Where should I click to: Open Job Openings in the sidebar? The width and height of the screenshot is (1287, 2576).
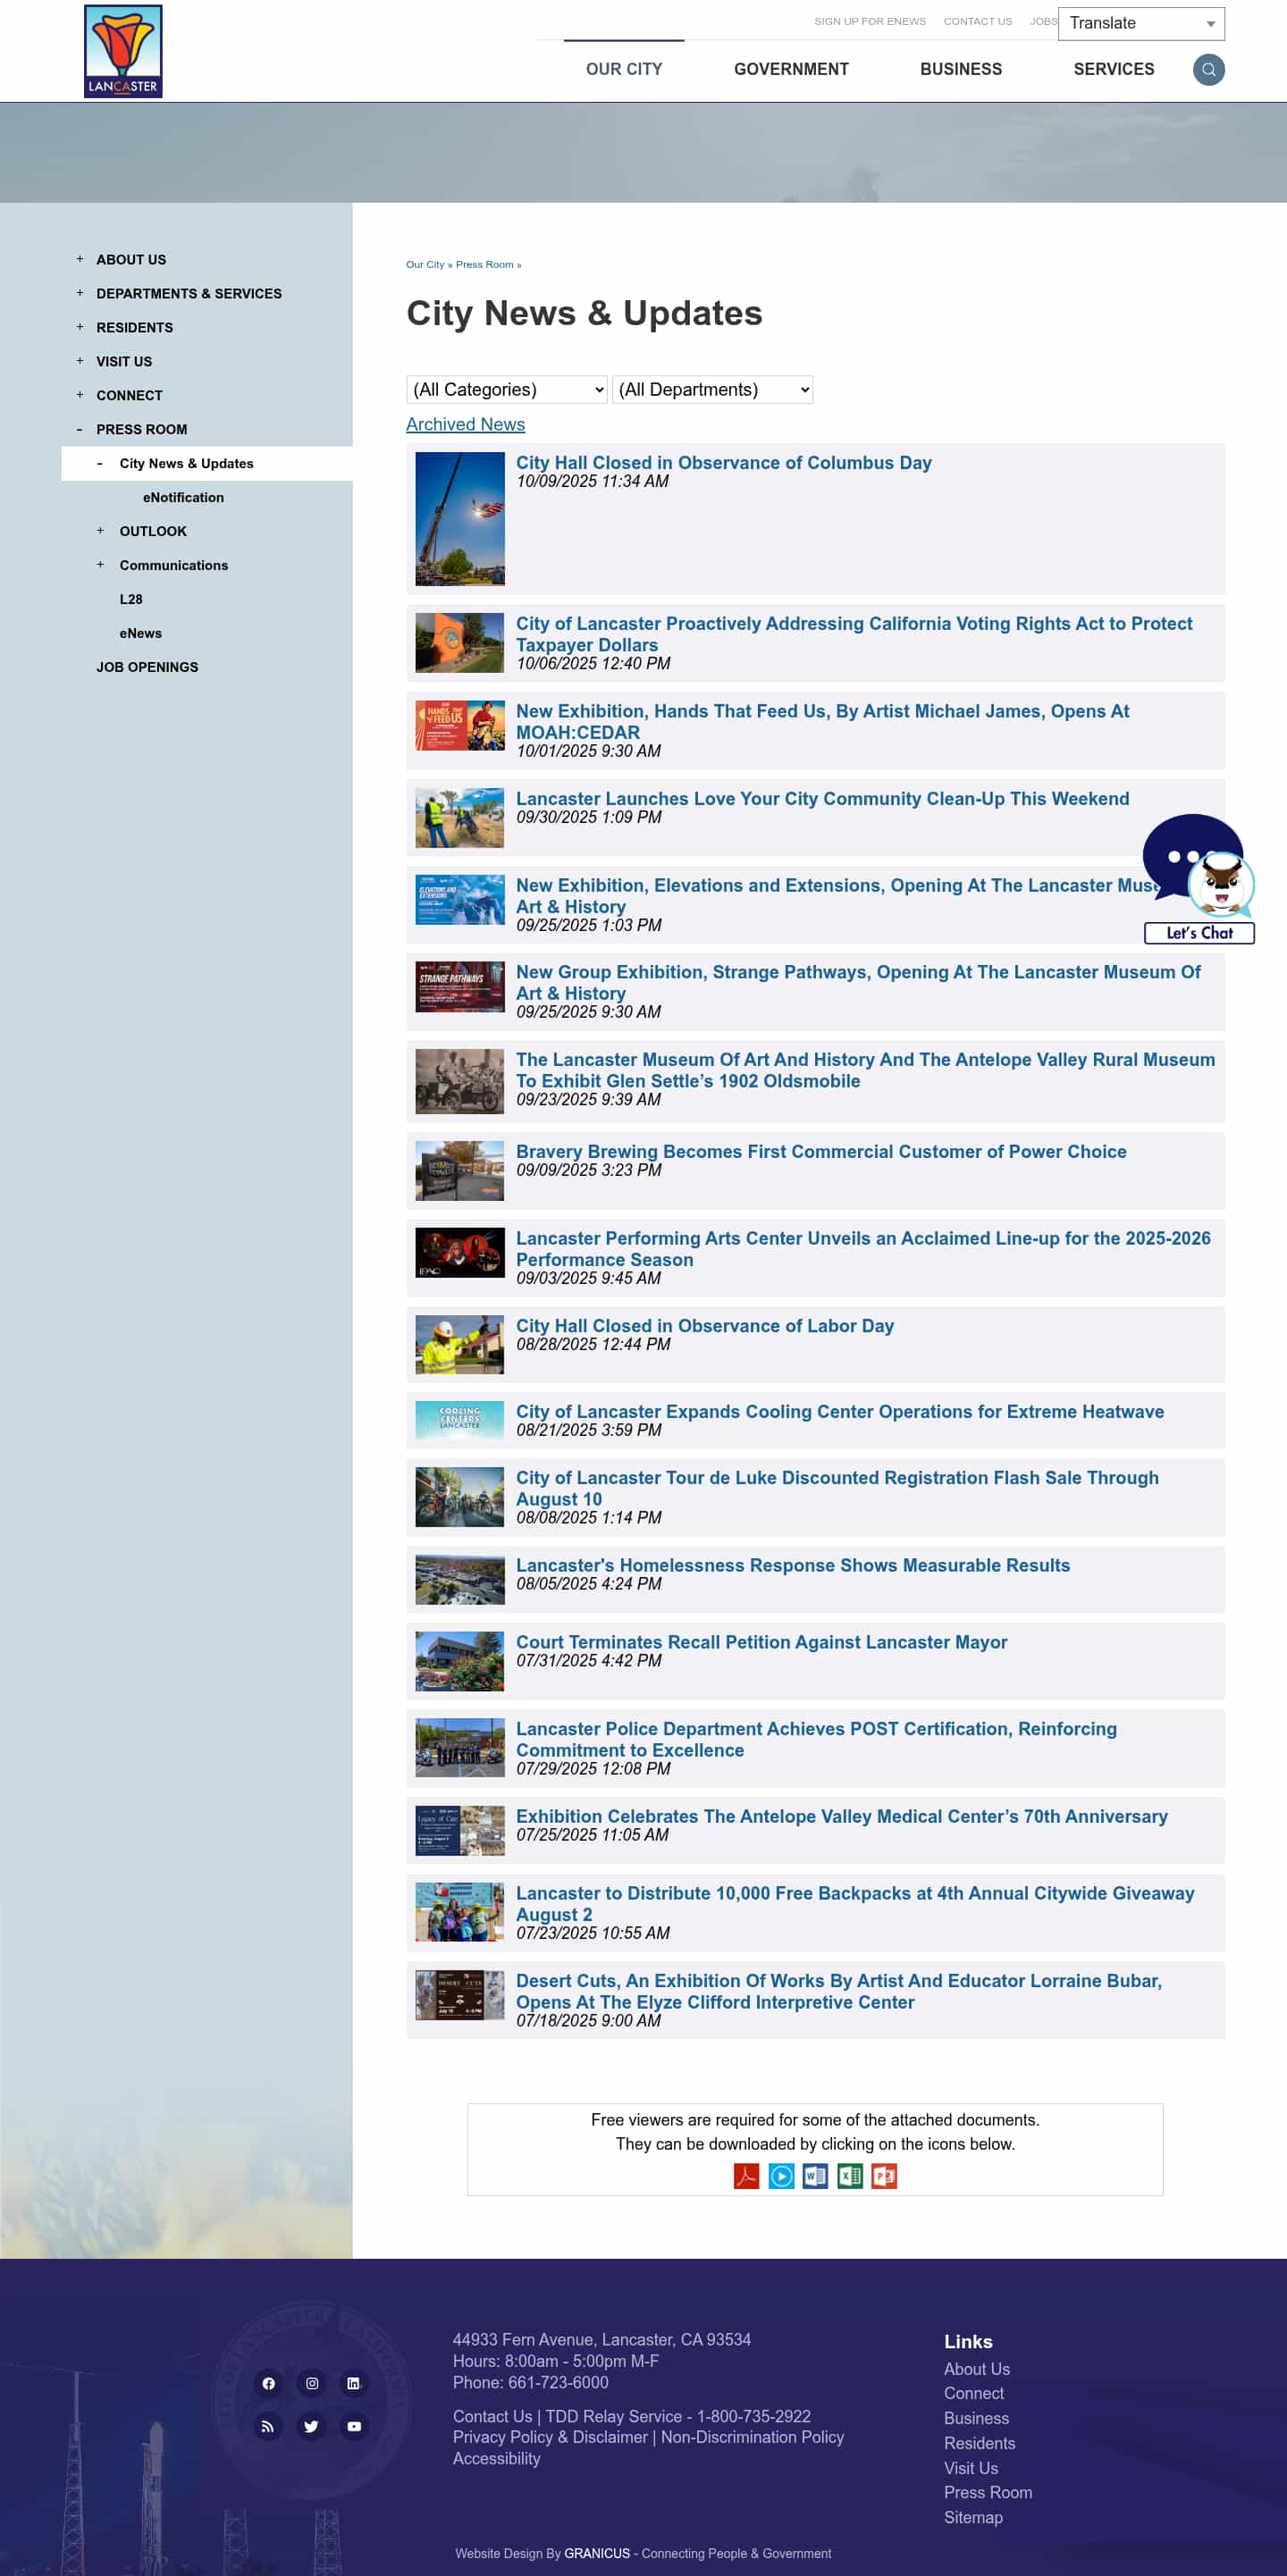tap(147, 667)
